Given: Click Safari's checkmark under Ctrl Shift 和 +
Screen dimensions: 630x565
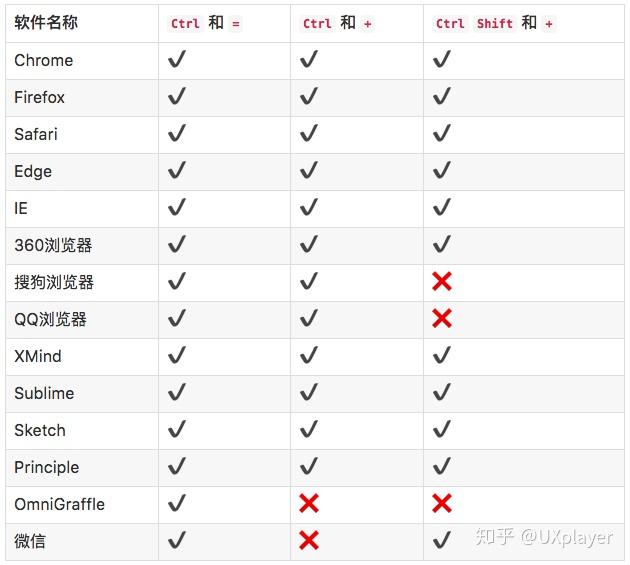Looking at the screenshot, I should pos(442,133).
